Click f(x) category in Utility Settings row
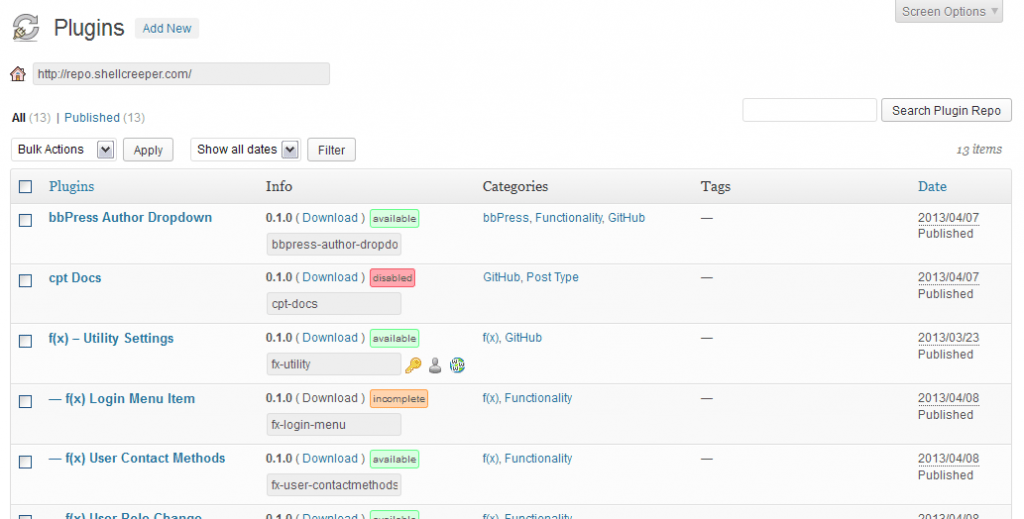The image size is (1024, 519). click(490, 338)
